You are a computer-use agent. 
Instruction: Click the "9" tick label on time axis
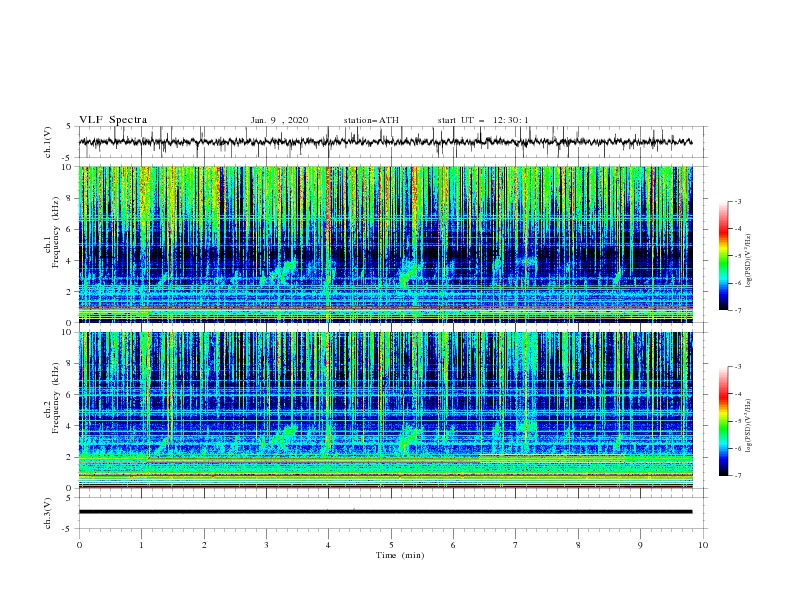(x=640, y=545)
